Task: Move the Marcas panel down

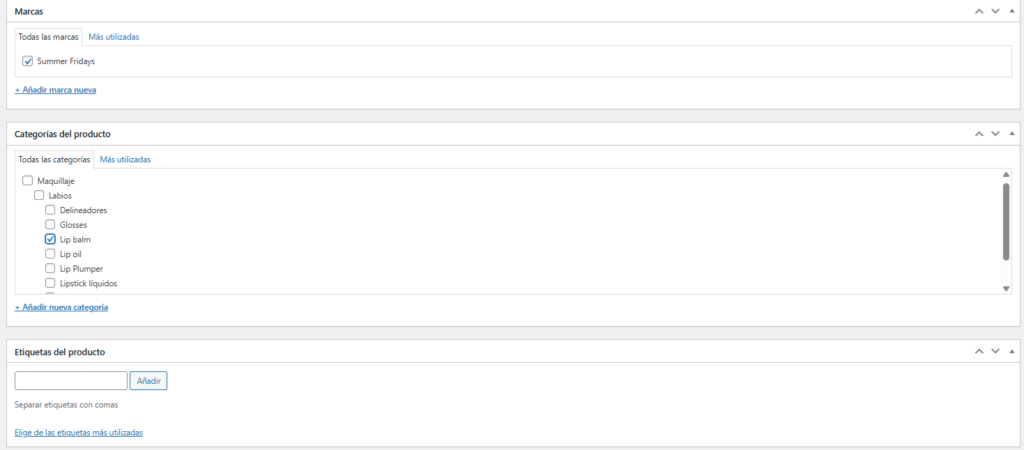Action: tap(995, 11)
